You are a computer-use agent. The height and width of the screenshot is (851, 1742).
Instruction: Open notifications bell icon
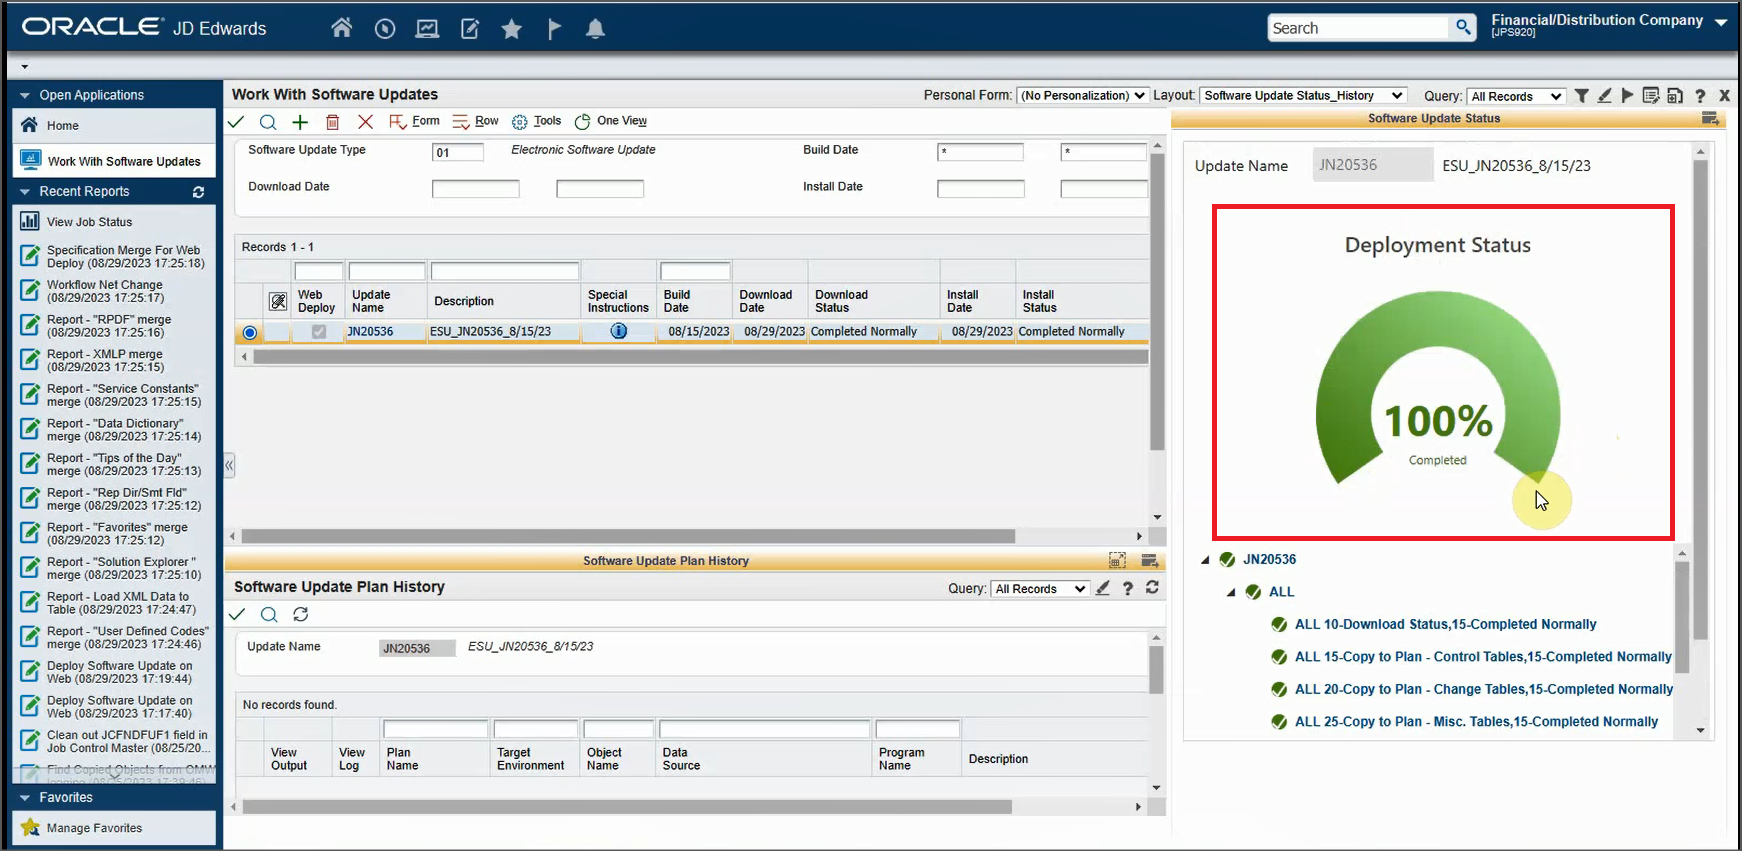pyautogui.click(x=595, y=29)
